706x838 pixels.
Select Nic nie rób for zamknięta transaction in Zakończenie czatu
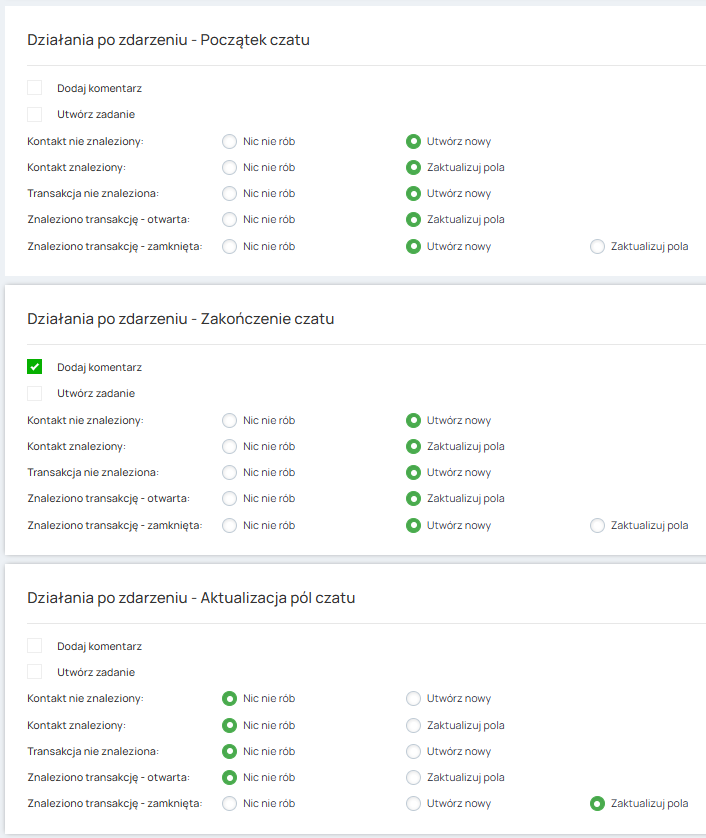[x=229, y=525]
